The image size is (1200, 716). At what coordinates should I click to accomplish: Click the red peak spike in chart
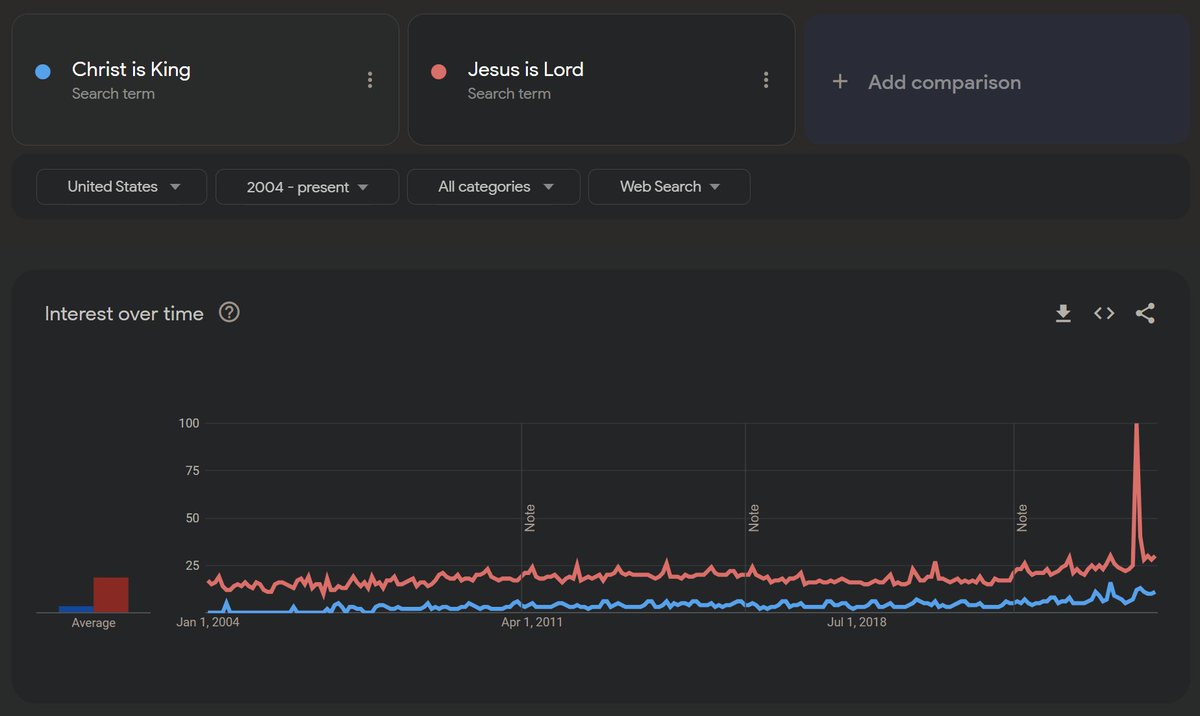1136,428
